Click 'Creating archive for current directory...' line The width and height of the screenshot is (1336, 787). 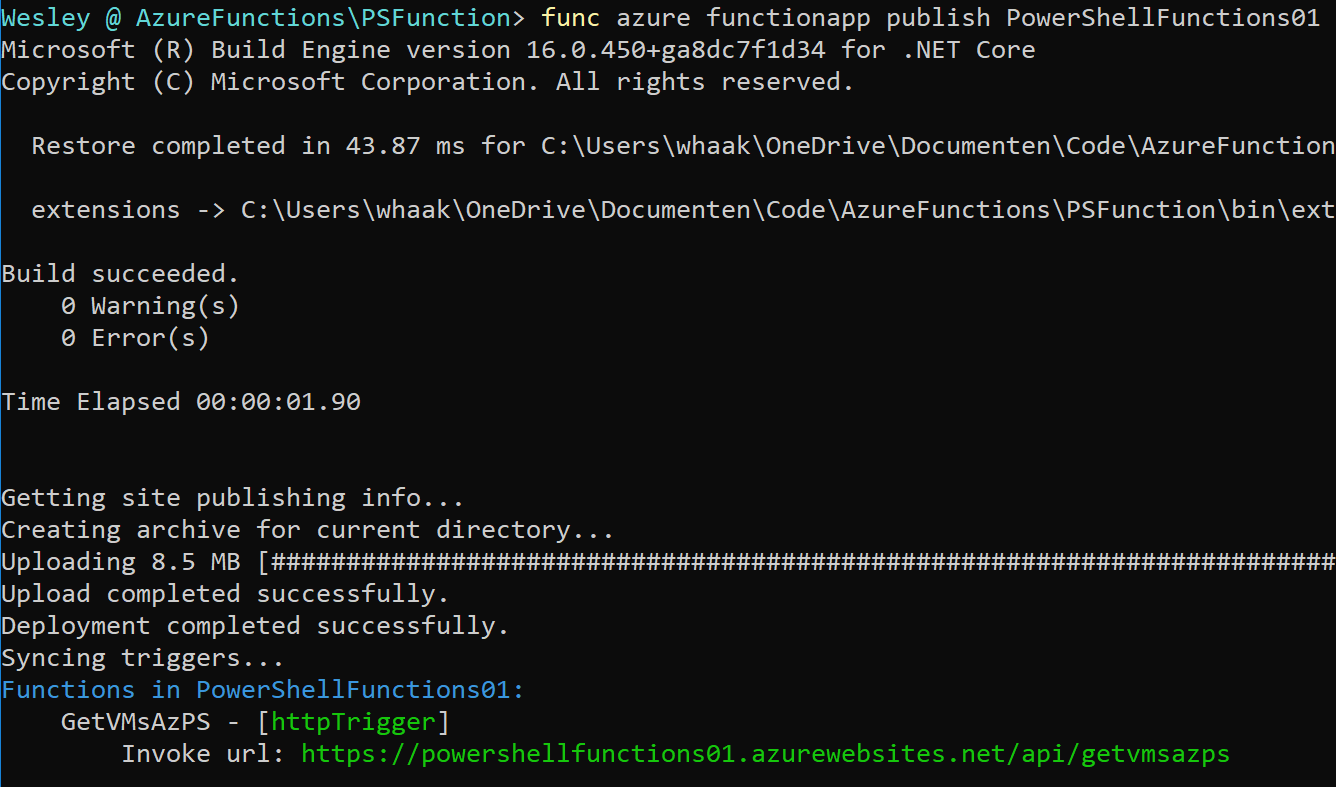[308, 530]
